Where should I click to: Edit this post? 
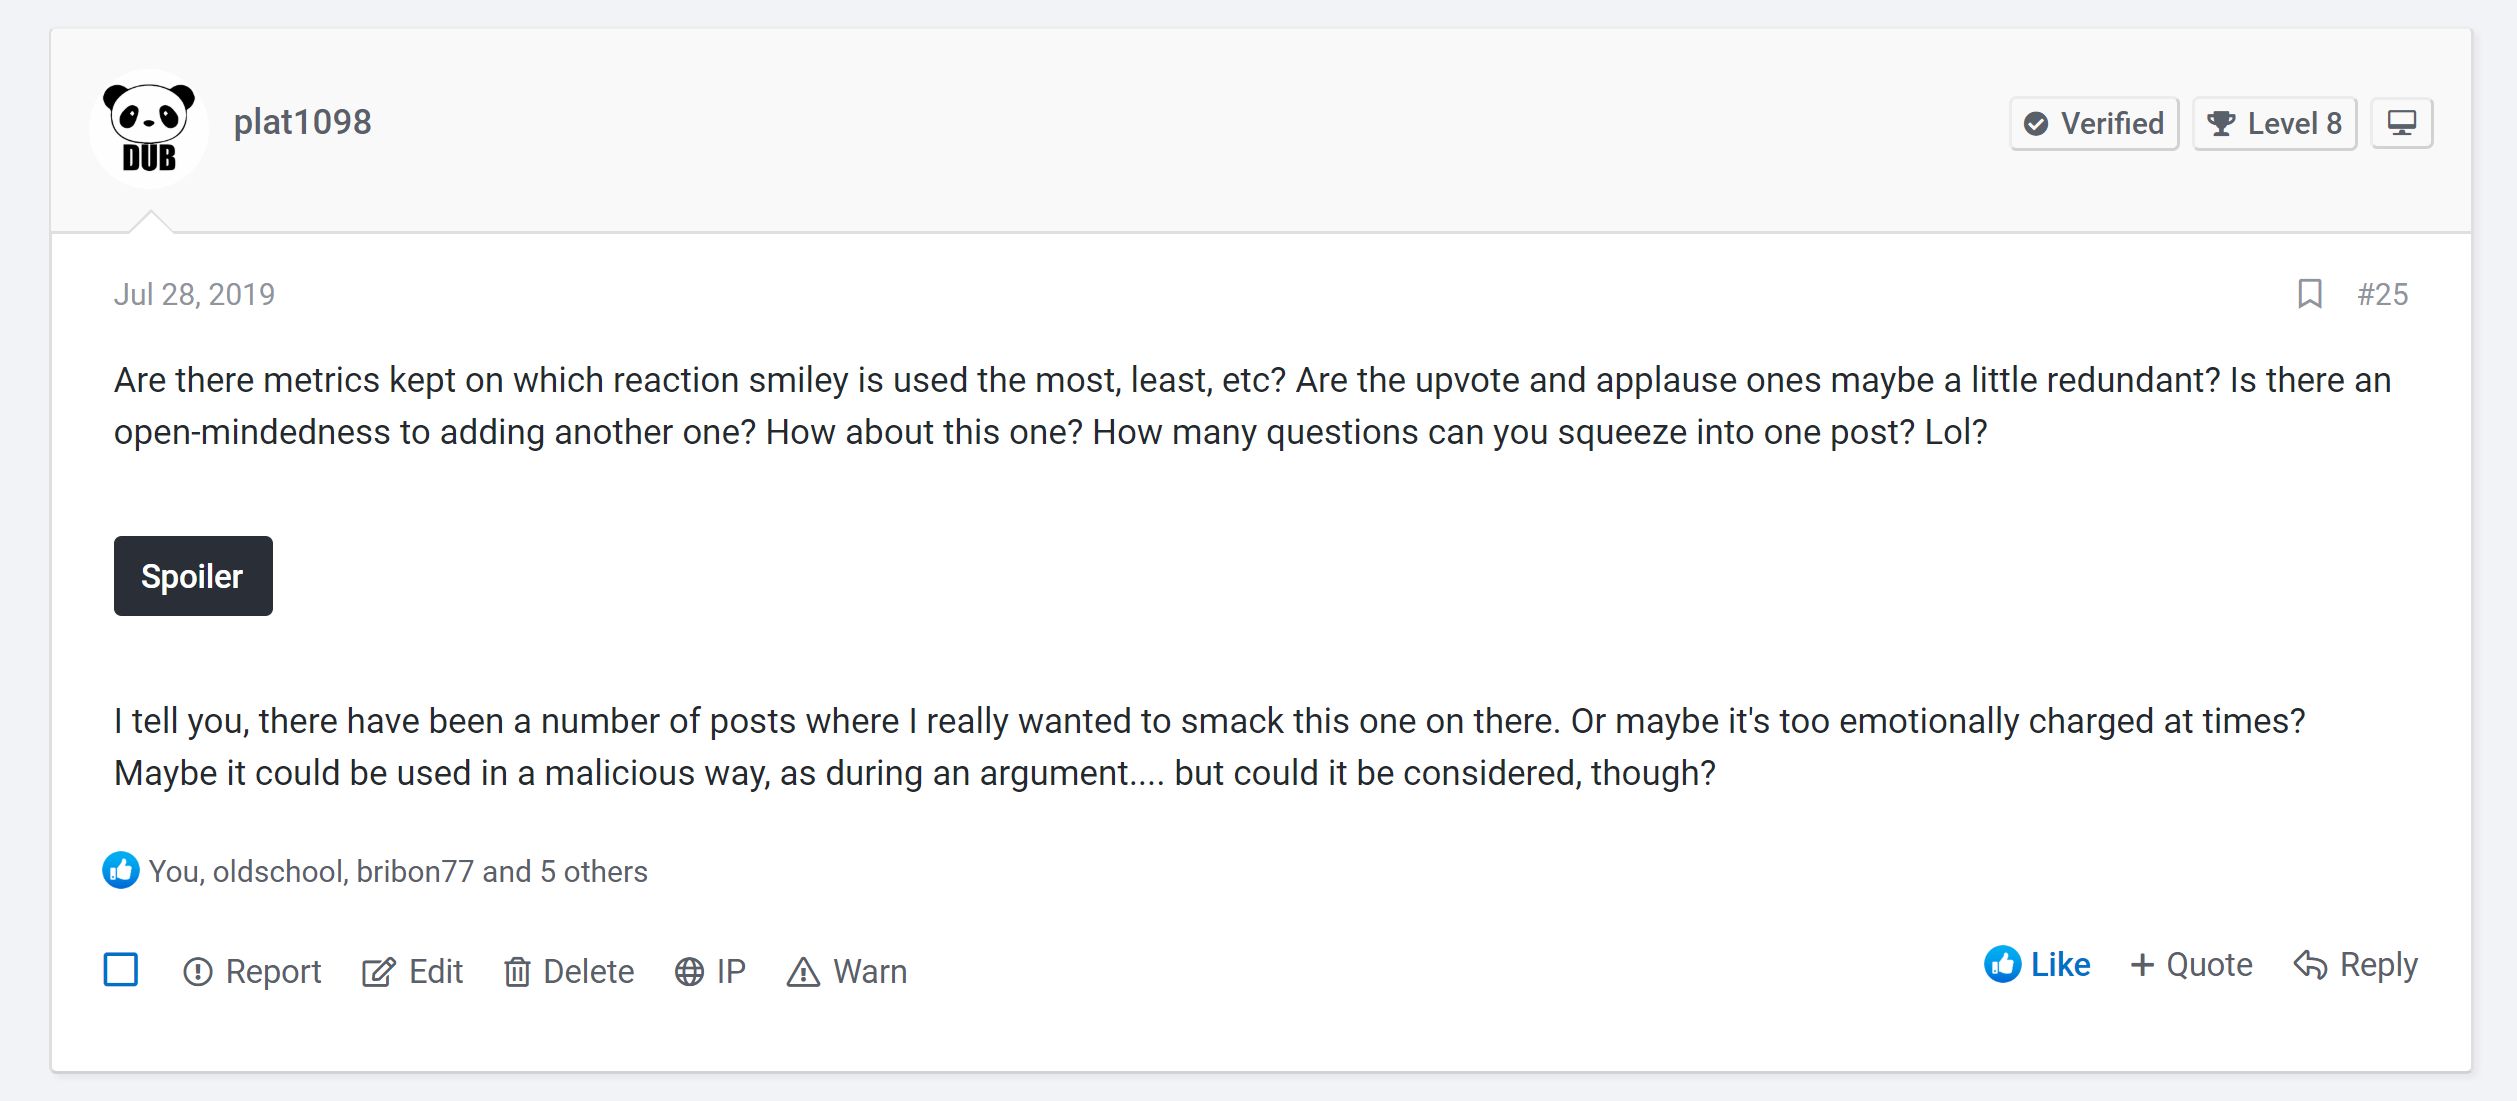pos(412,972)
